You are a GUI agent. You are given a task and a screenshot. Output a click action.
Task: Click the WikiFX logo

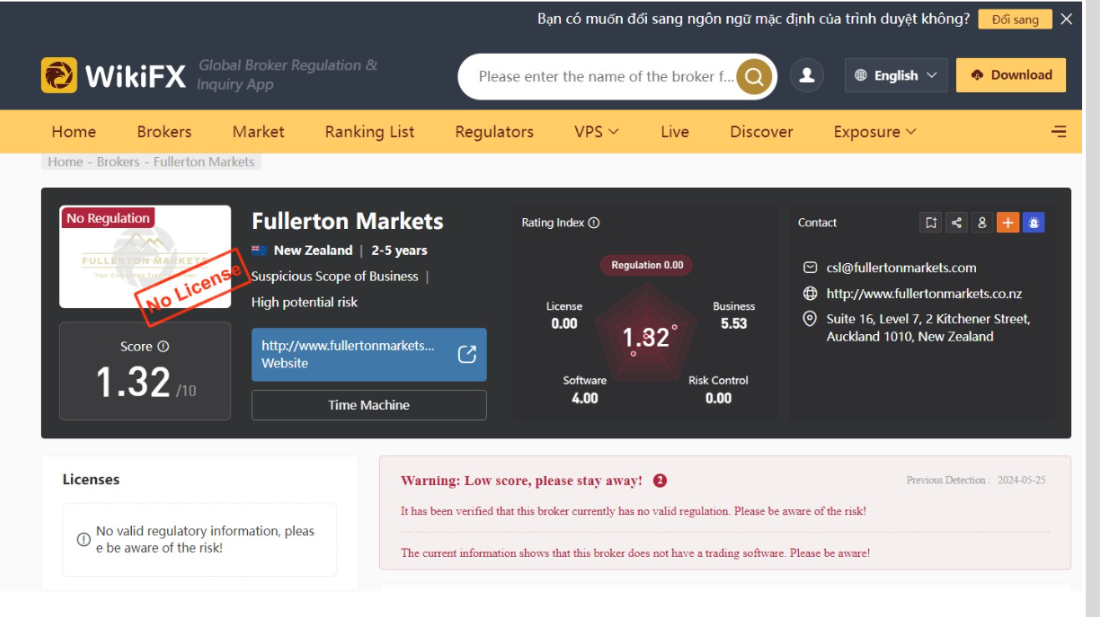point(114,75)
